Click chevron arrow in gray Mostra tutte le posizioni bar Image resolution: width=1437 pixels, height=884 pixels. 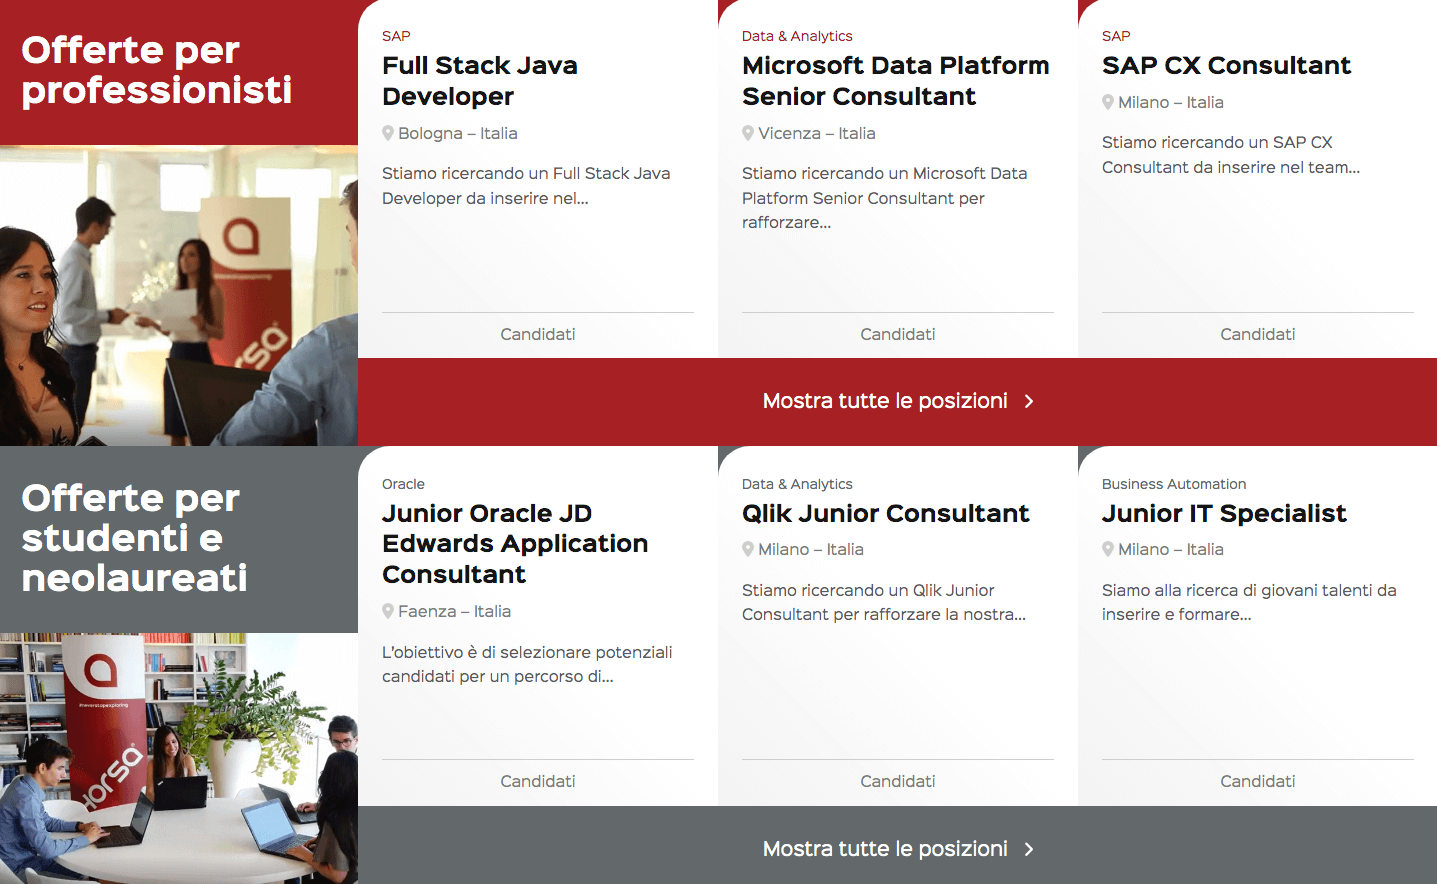click(1029, 849)
